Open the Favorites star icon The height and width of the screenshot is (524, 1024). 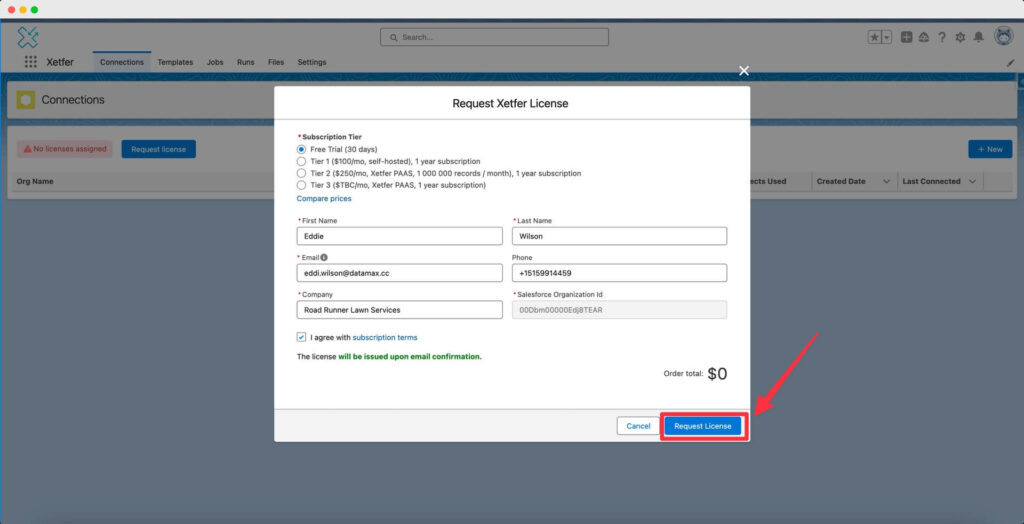point(874,37)
